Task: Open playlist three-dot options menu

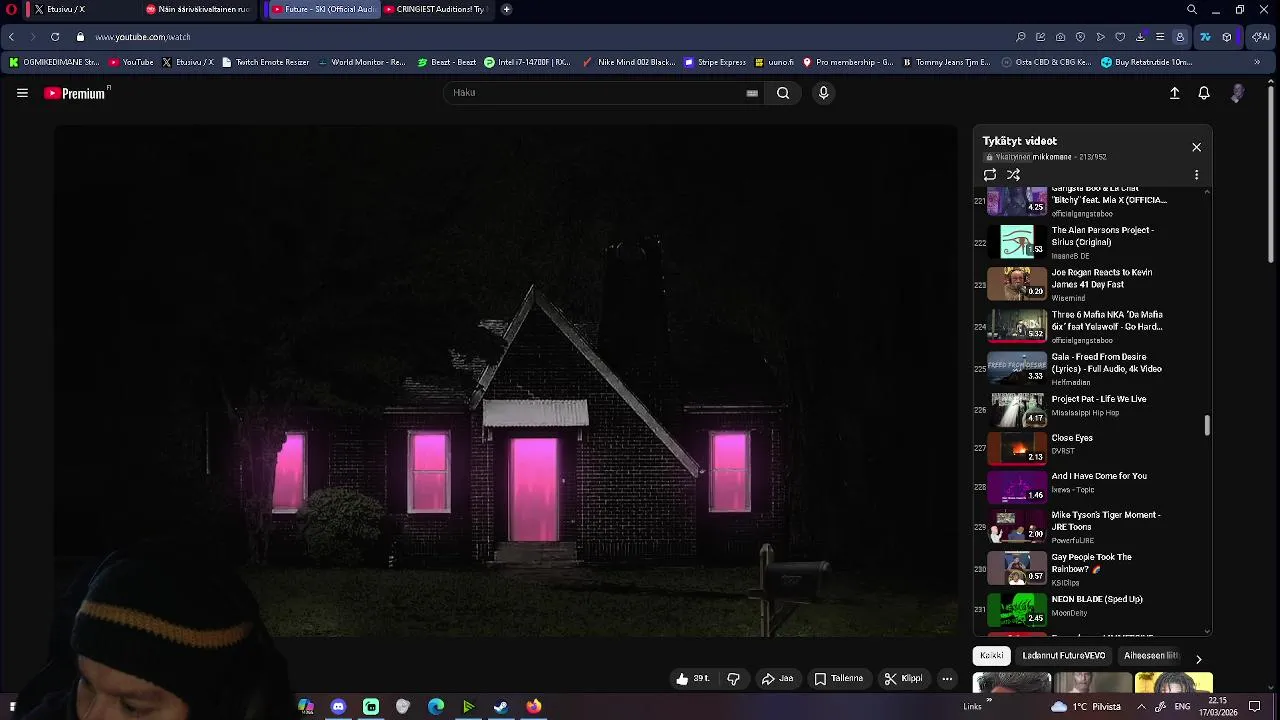Action: (x=1196, y=175)
